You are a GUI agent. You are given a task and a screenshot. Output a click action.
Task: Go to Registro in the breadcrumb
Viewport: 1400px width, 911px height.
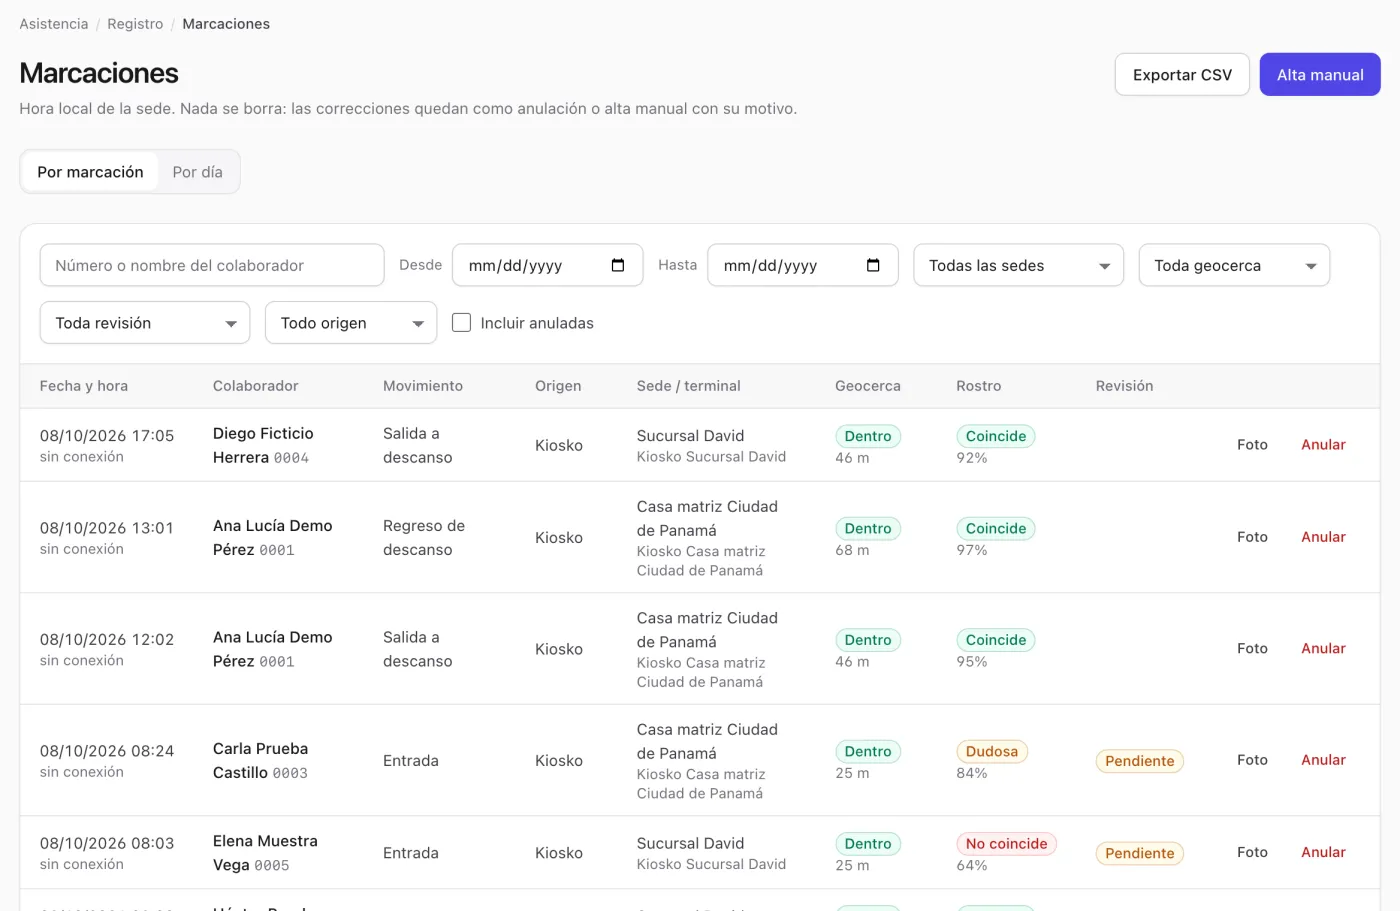135,24
